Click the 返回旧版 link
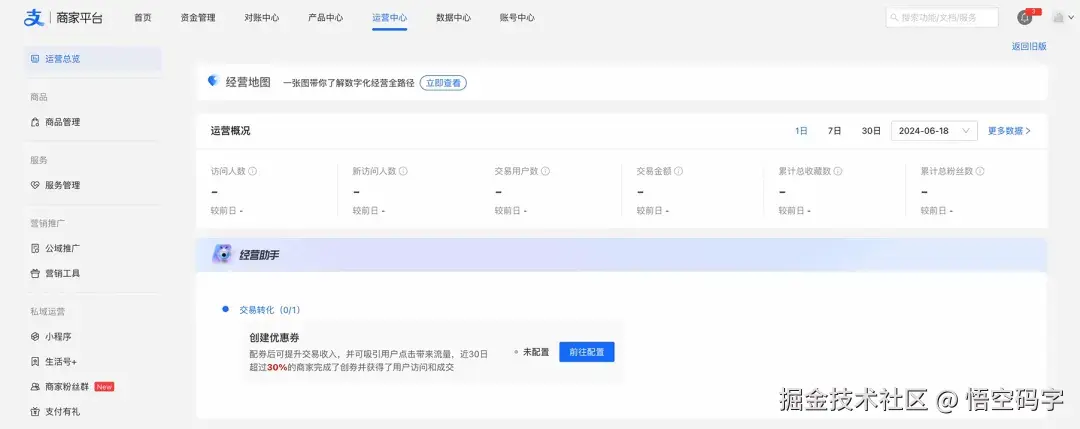Image resolution: width=1080 pixels, height=429 pixels. [x=1029, y=46]
